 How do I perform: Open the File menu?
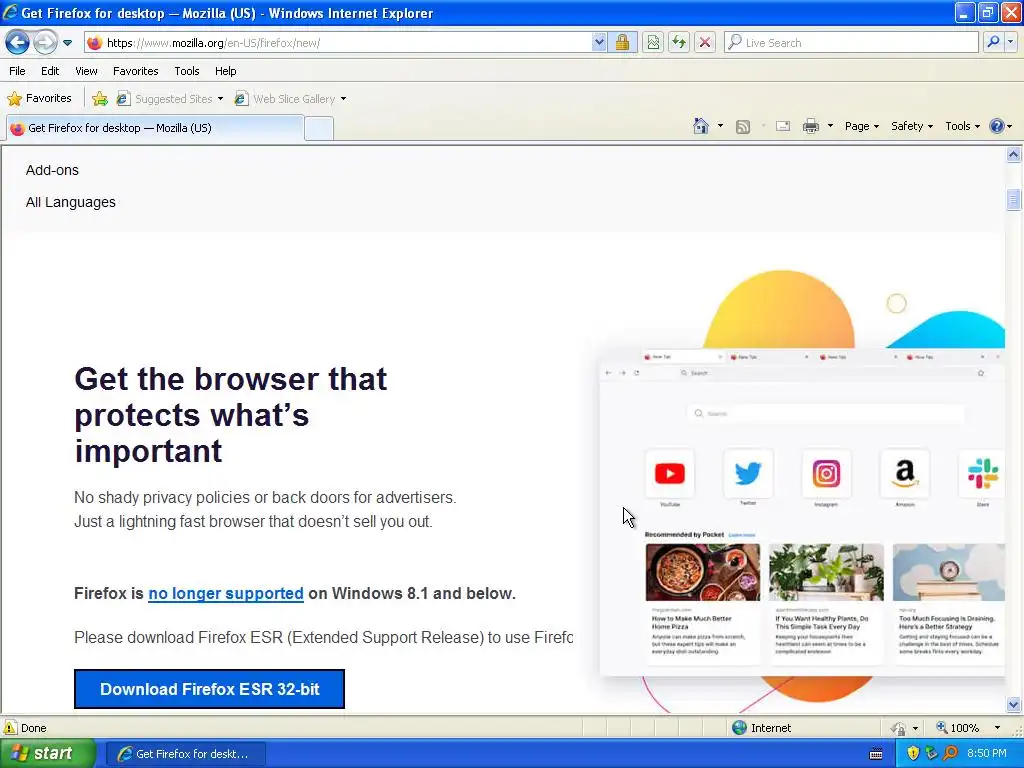tap(18, 71)
